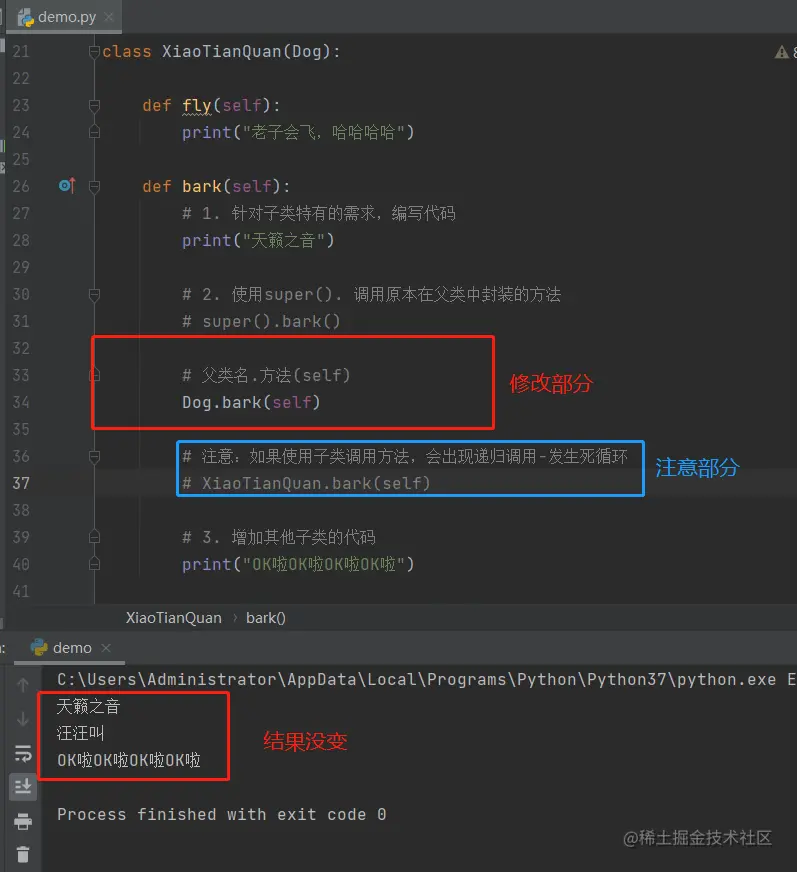Close the demo run tab
The height and width of the screenshot is (872, 797).
[106, 648]
